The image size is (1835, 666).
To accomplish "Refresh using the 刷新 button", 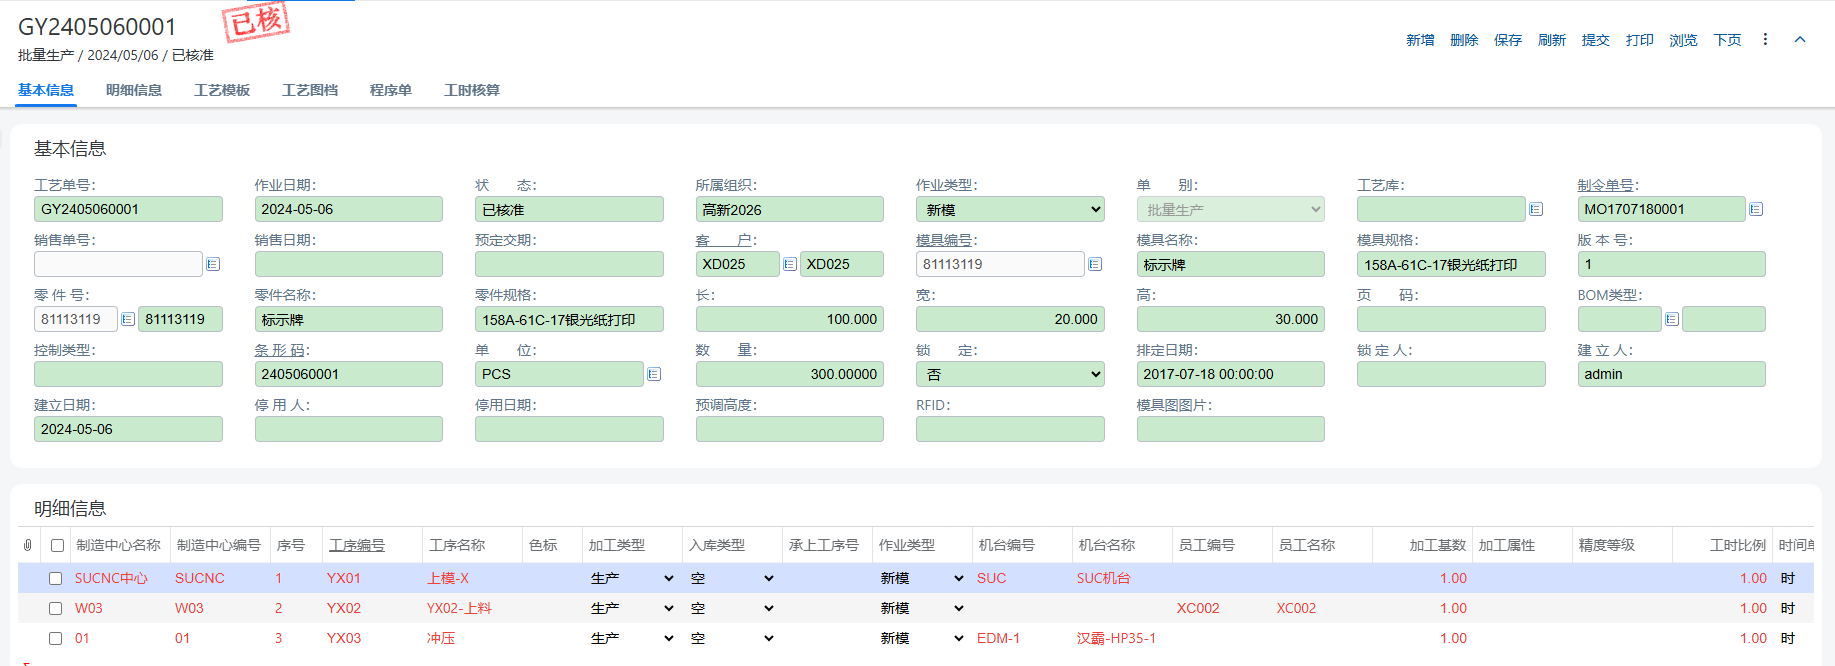I will click(x=1552, y=40).
